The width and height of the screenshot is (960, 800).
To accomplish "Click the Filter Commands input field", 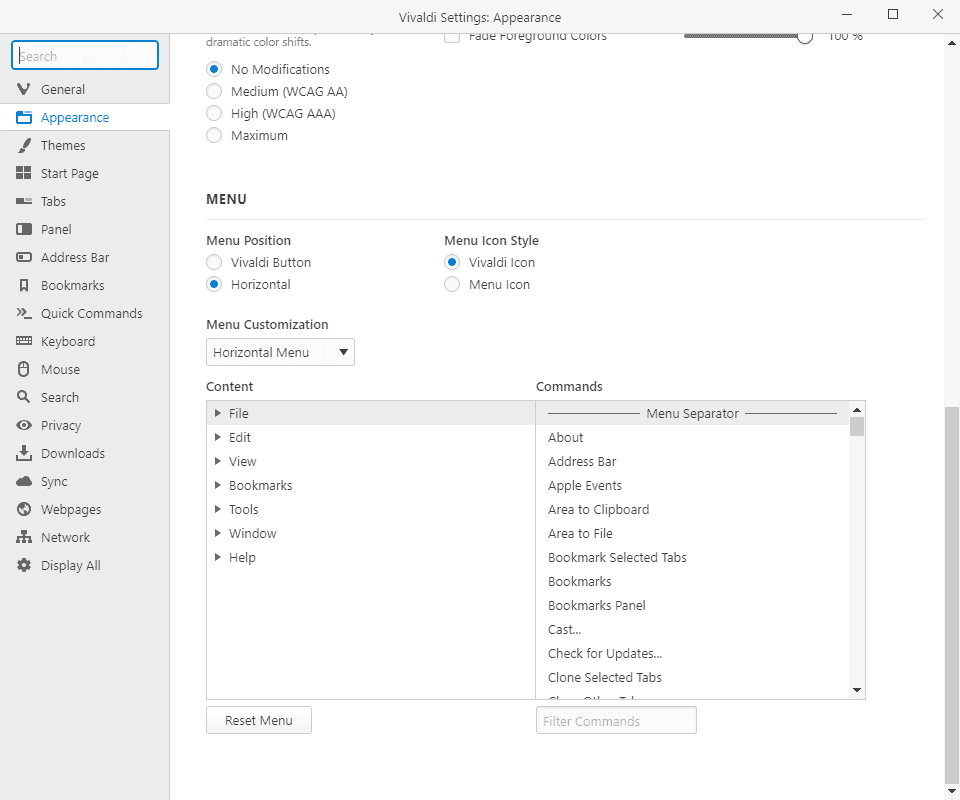I will point(616,720).
